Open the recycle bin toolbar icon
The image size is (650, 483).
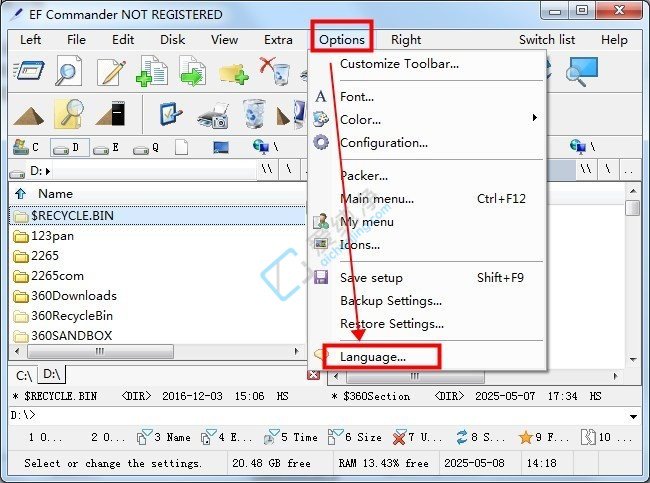[254, 114]
